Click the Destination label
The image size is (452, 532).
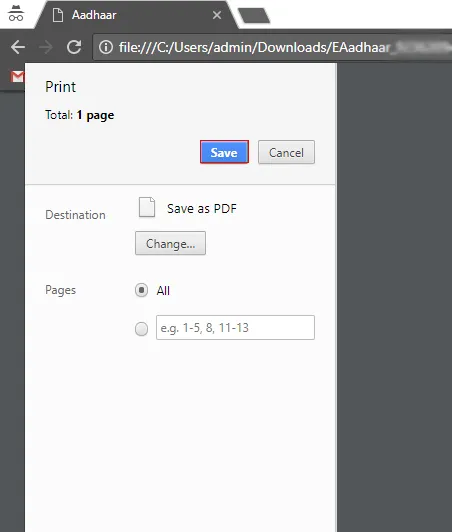75,215
